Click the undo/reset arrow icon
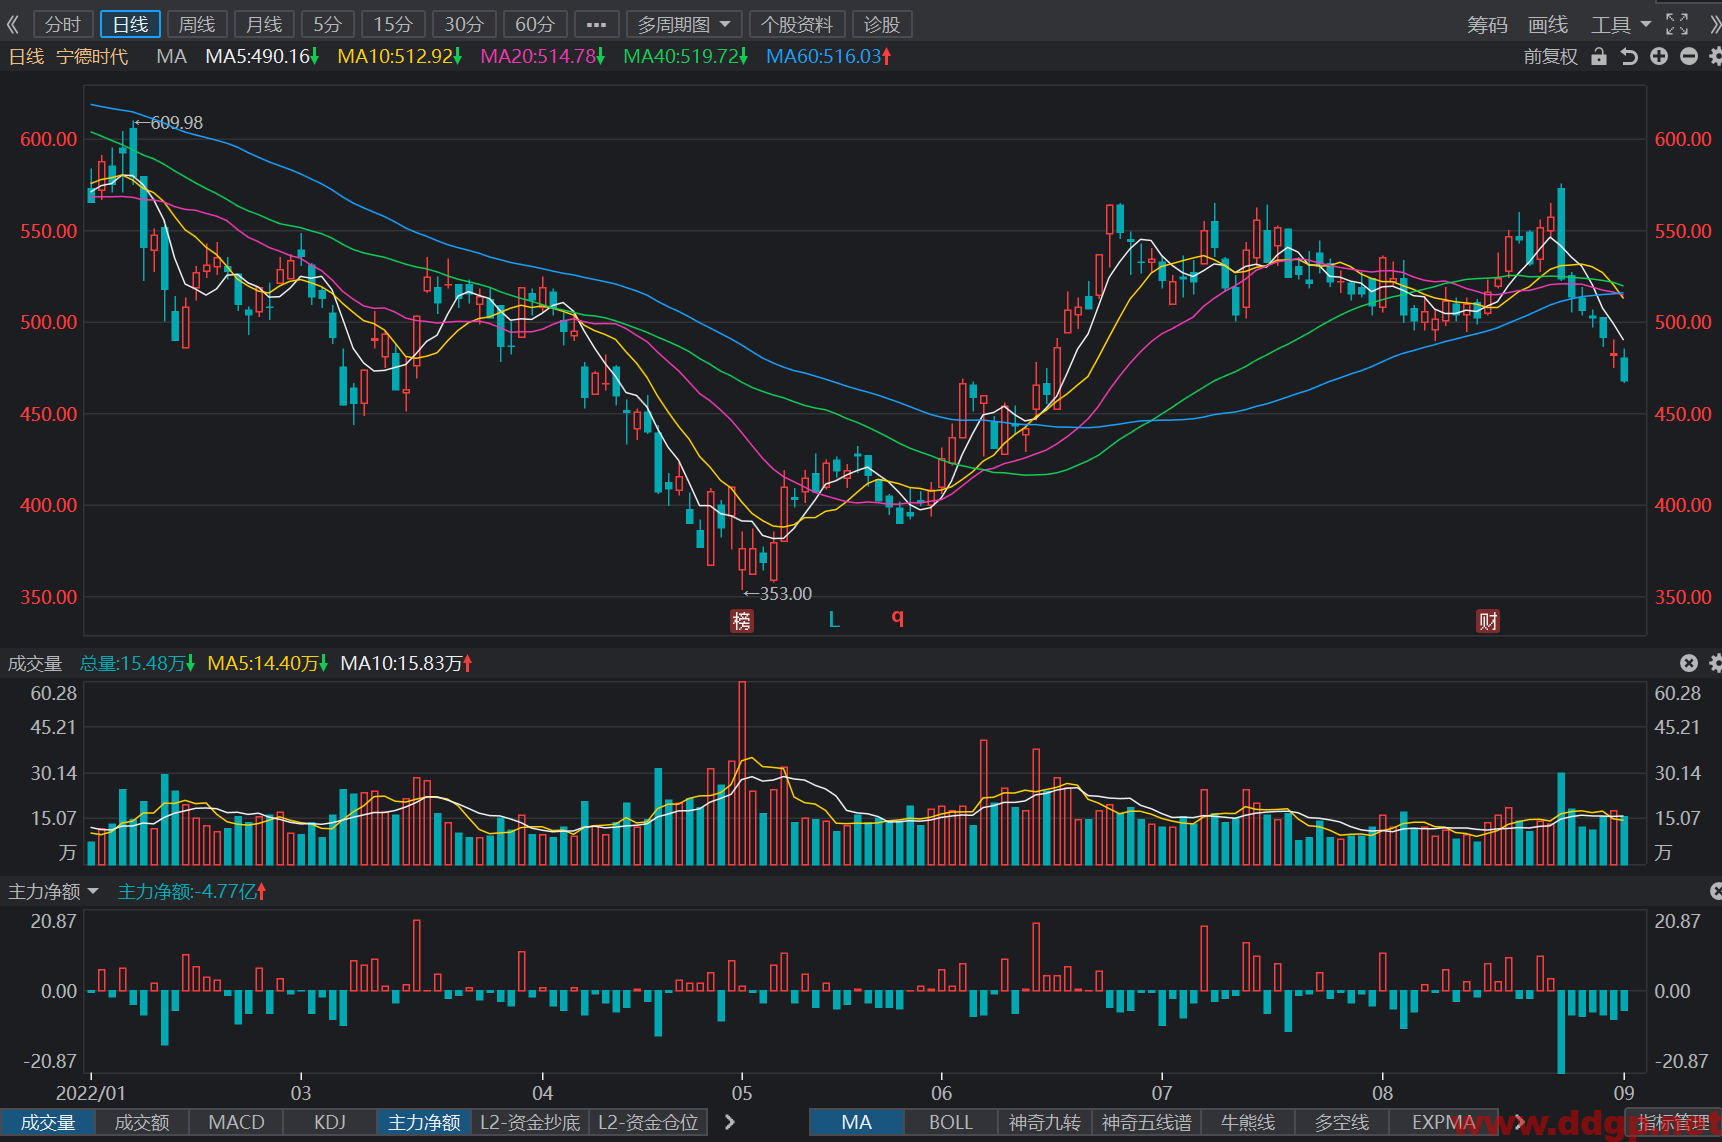The width and height of the screenshot is (1722, 1142). 1629,57
